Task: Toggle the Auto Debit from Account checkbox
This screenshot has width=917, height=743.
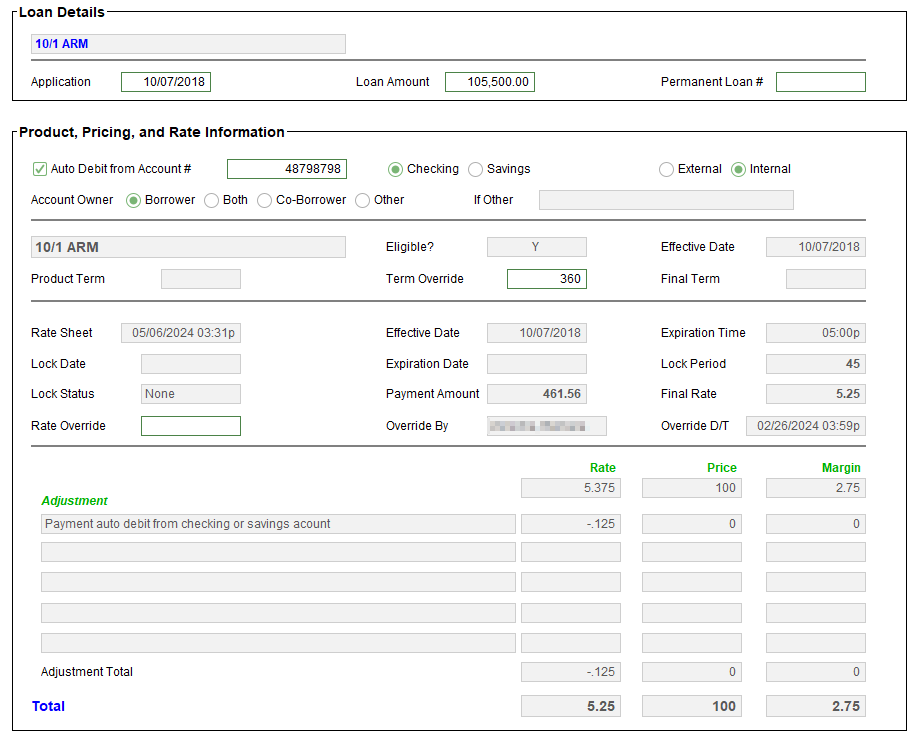Action: [41, 169]
